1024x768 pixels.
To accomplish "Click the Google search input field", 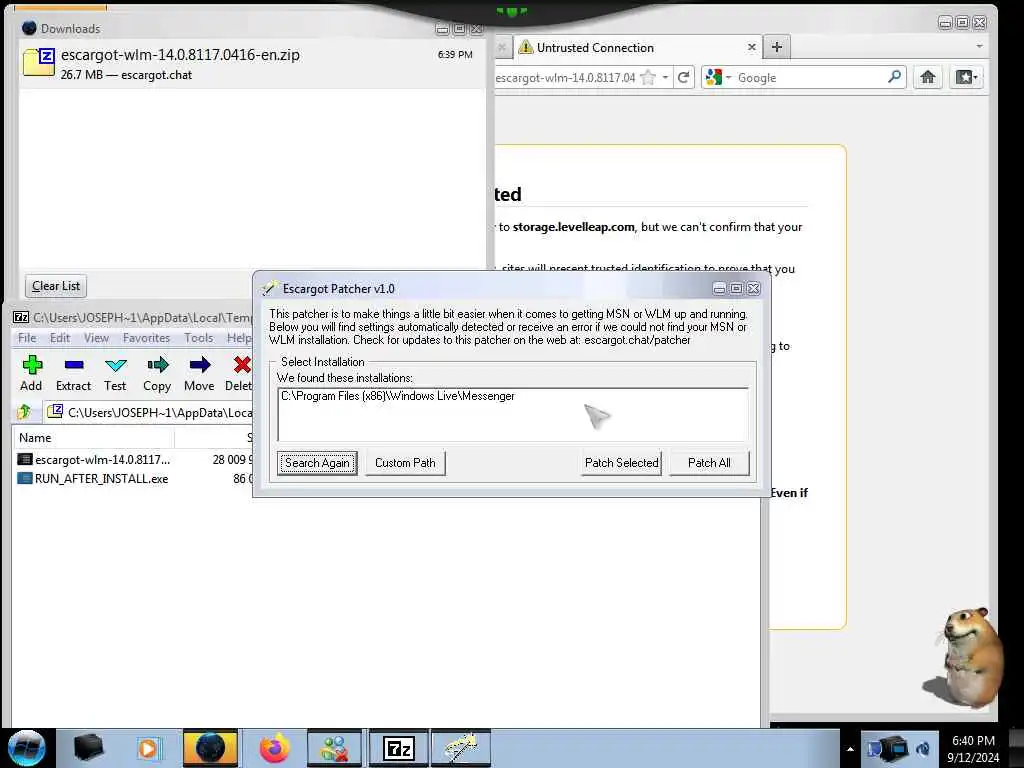I will pos(810,78).
